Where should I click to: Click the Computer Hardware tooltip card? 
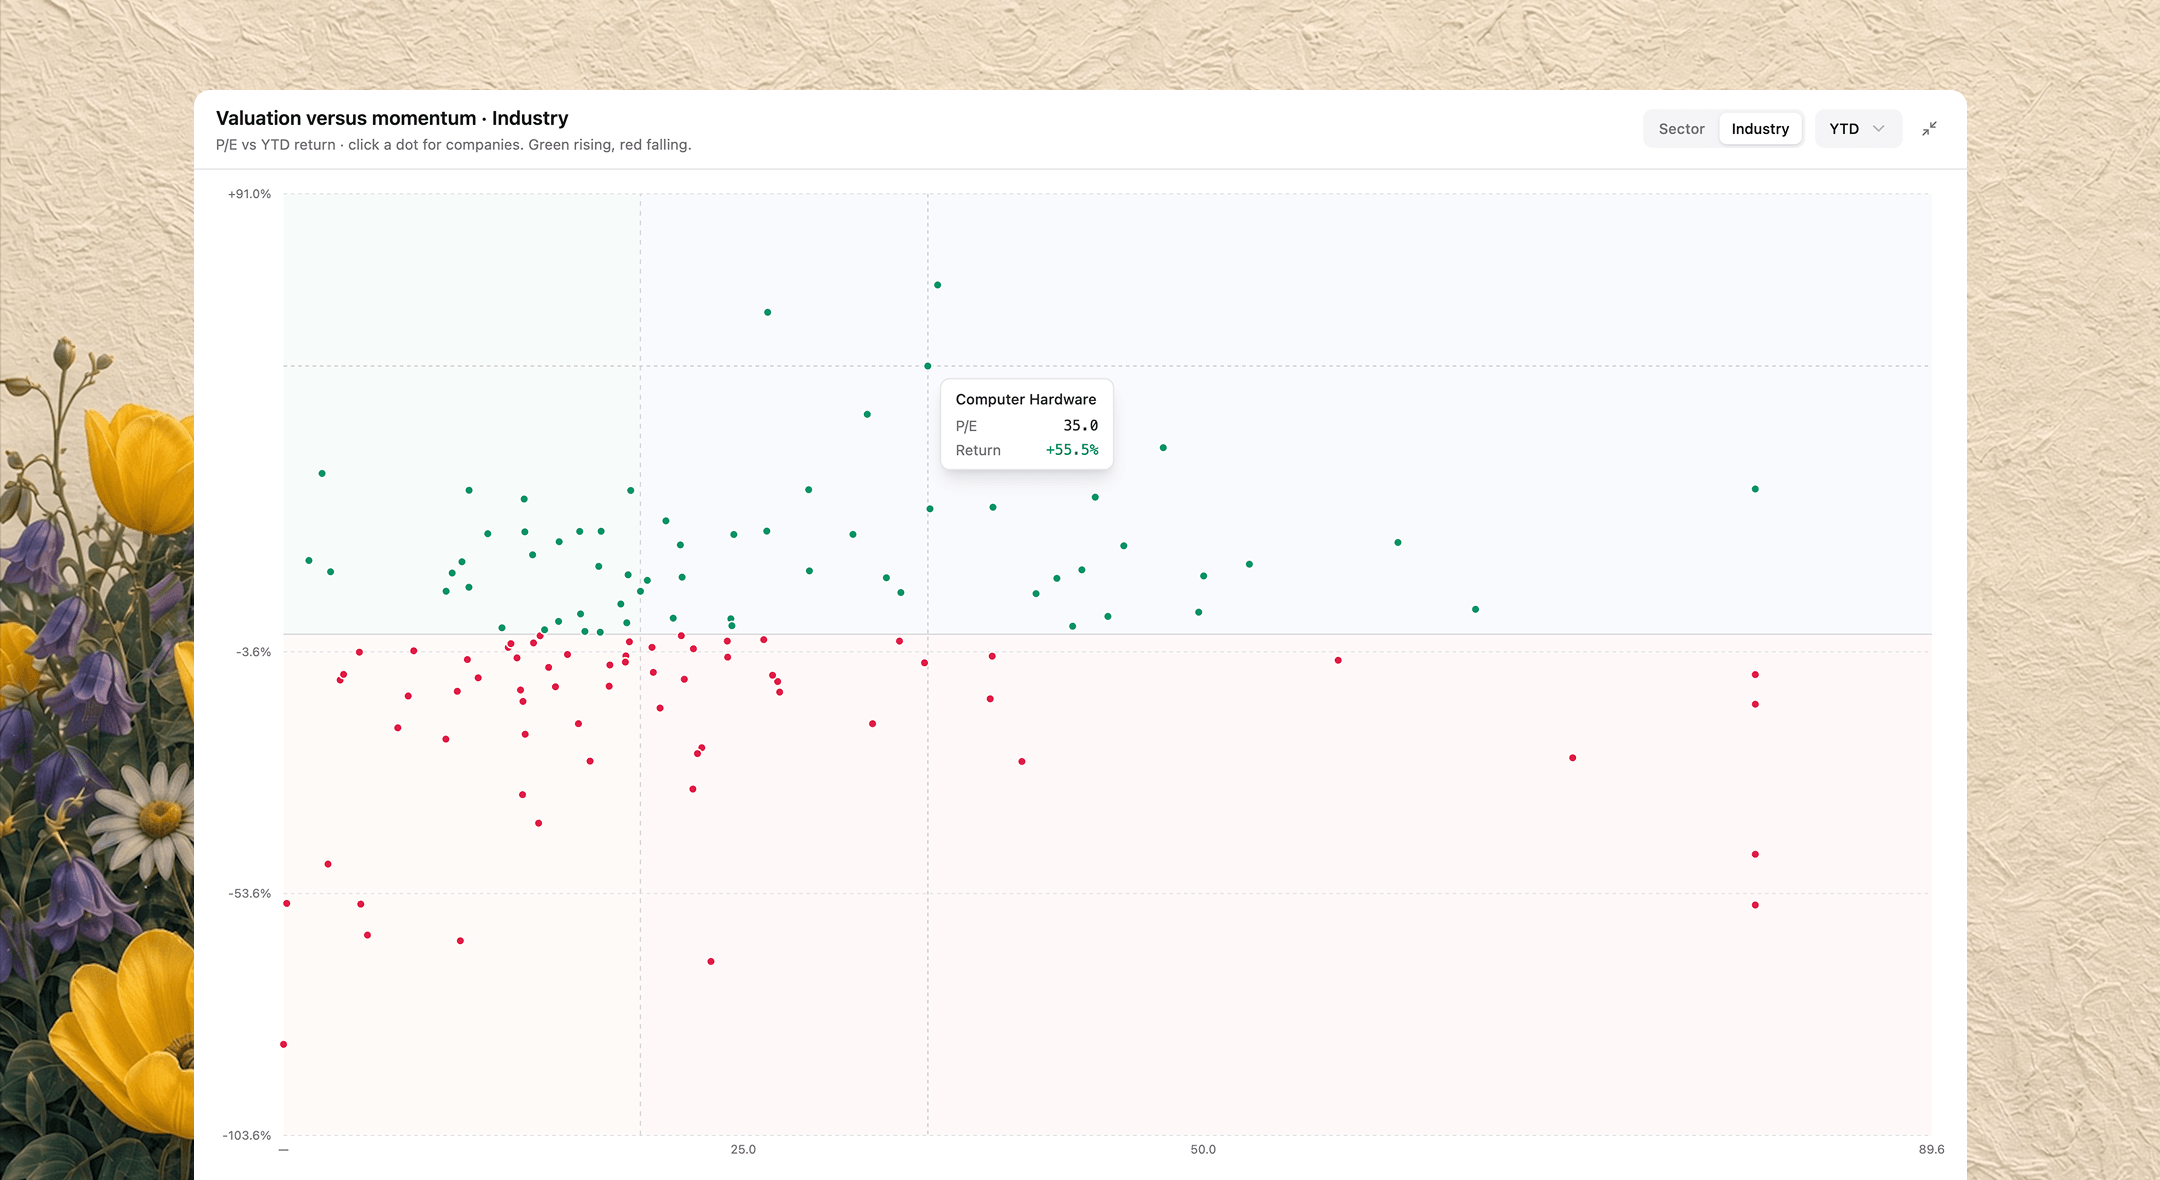[1027, 424]
